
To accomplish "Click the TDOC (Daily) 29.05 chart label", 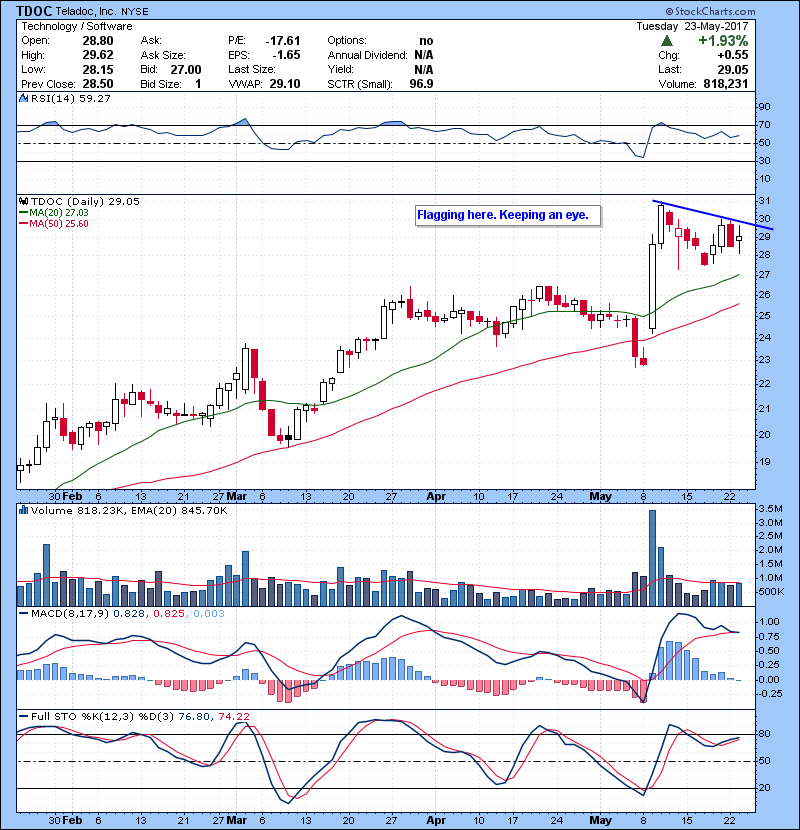I will pyautogui.click(x=85, y=201).
